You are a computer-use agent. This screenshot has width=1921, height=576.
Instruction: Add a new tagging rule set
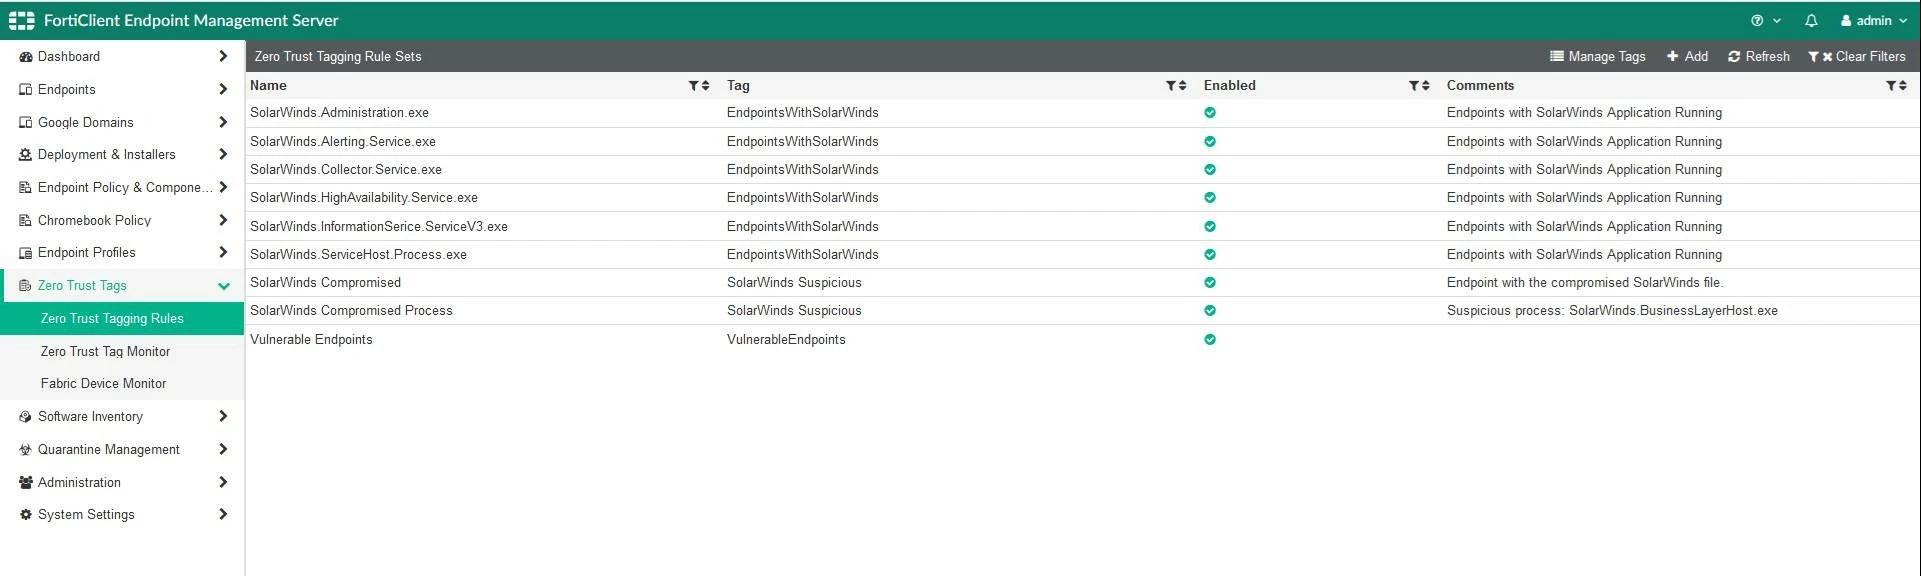click(1687, 57)
